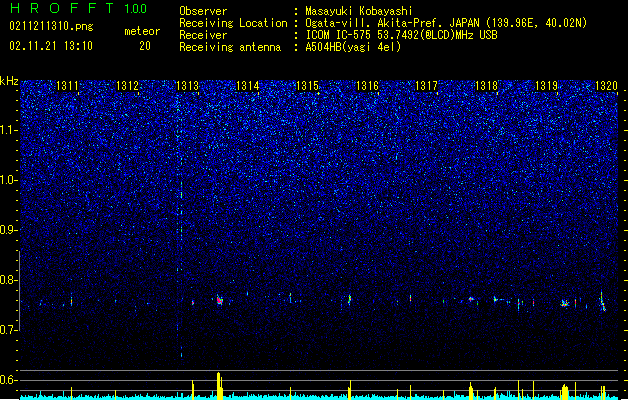Click the meteor label
The image size is (629, 400).
pyautogui.click(x=142, y=31)
